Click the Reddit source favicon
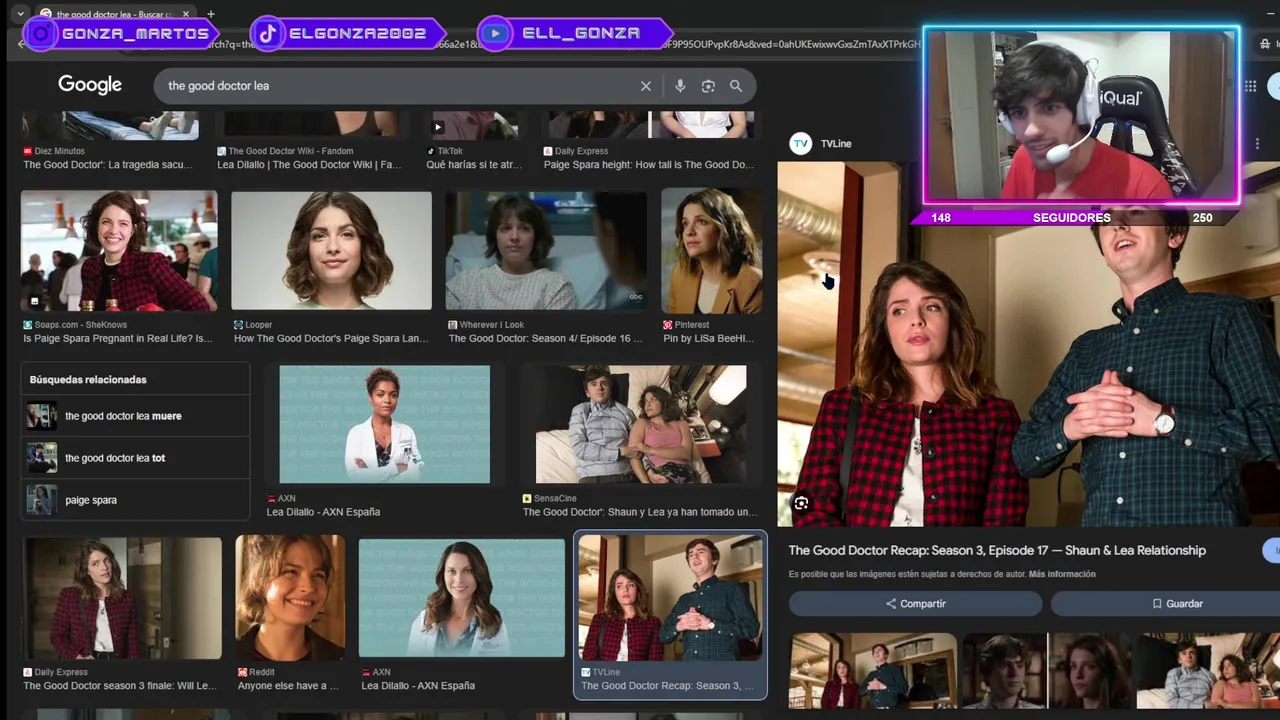The height and width of the screenshot is (720, 1280). point(242,672)
